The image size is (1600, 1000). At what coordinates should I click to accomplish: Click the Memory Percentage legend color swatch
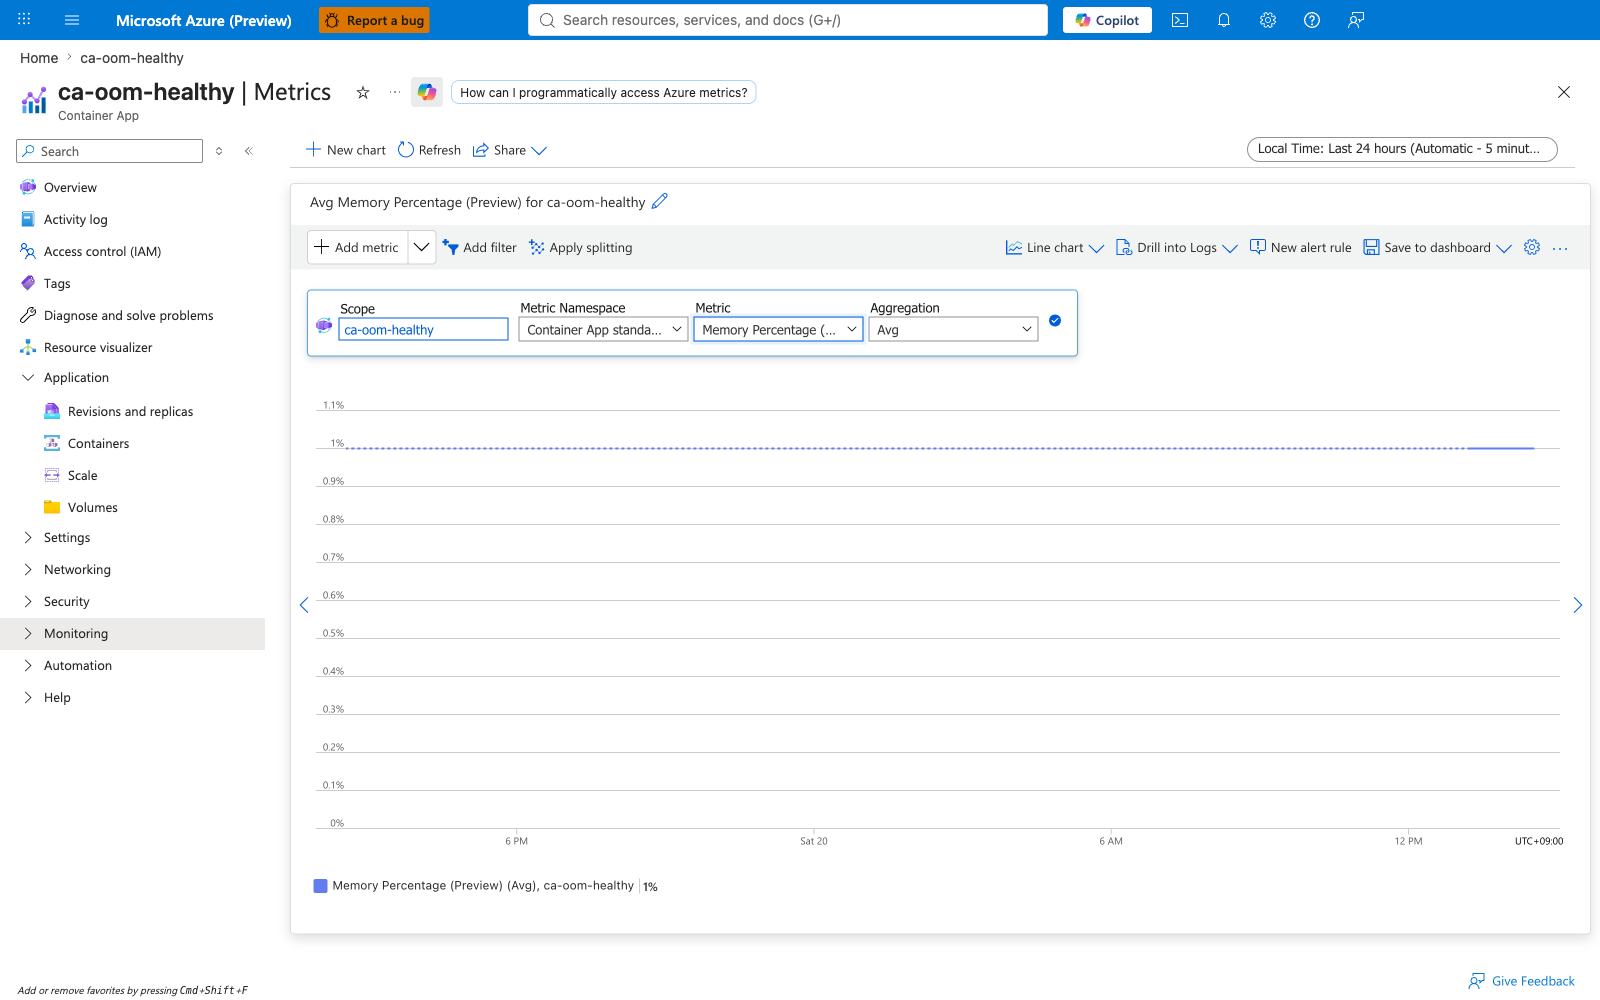click(x=321, y=886)
